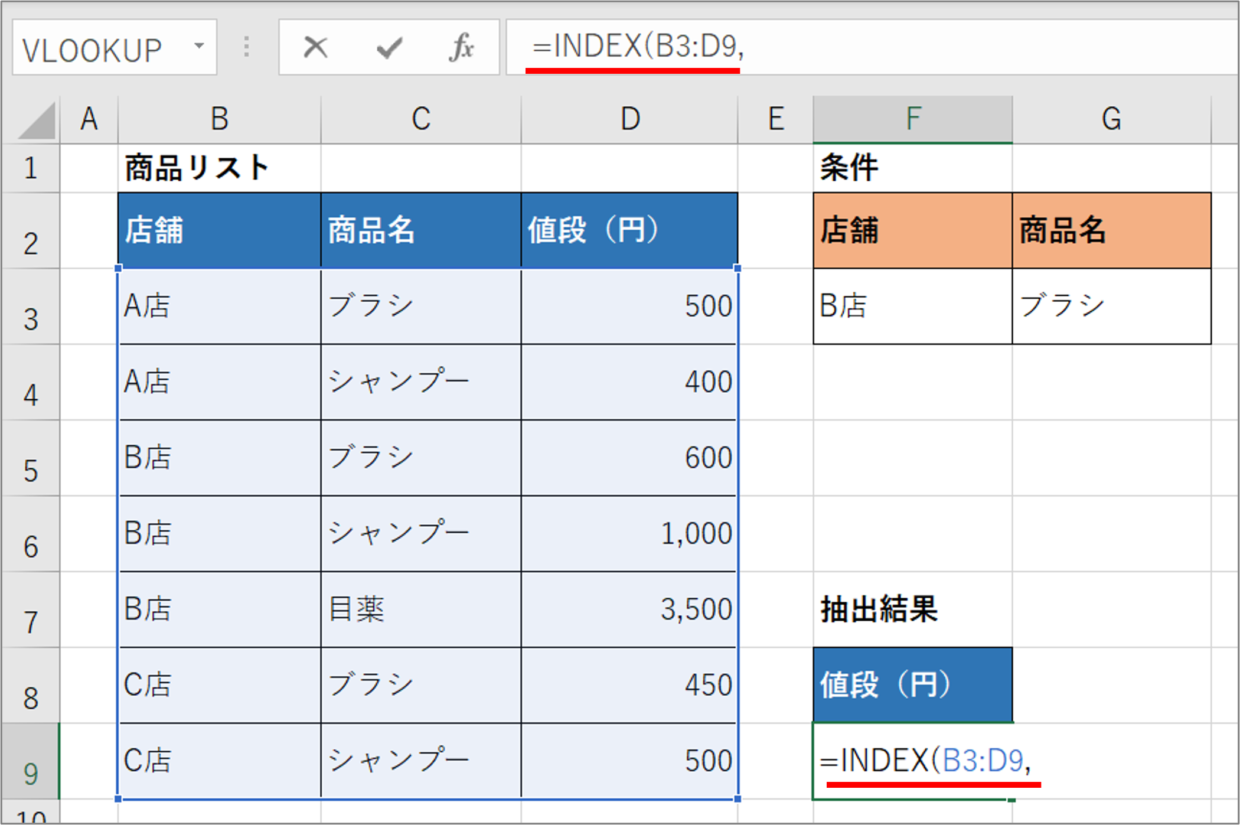Viewport: 1240px width, 825px height.
Task: Click cell G3 containing ブラシ
Action: pyautogui.click(x=1111, y=306)
